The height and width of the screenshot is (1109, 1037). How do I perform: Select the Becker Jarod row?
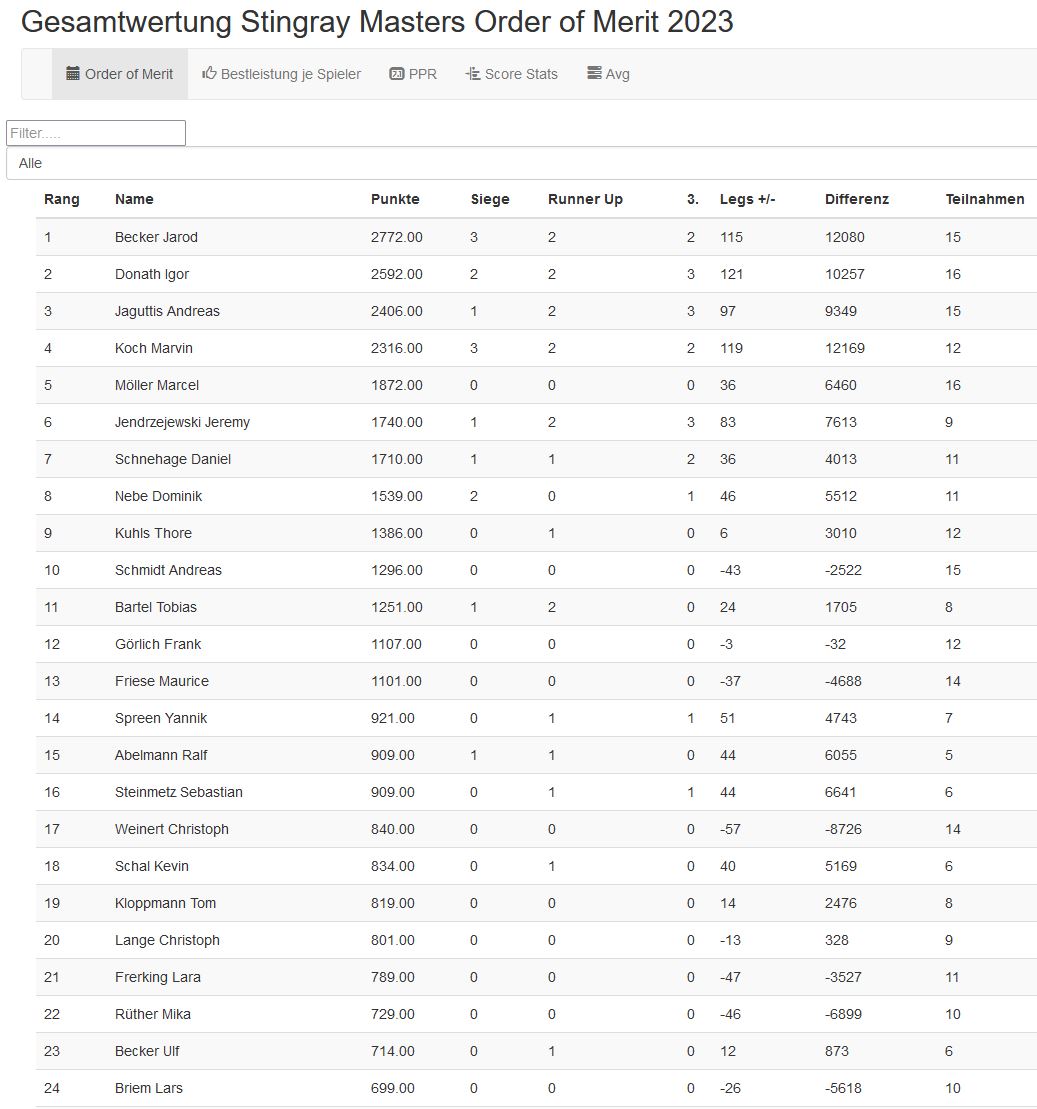[x=156, y=237]
